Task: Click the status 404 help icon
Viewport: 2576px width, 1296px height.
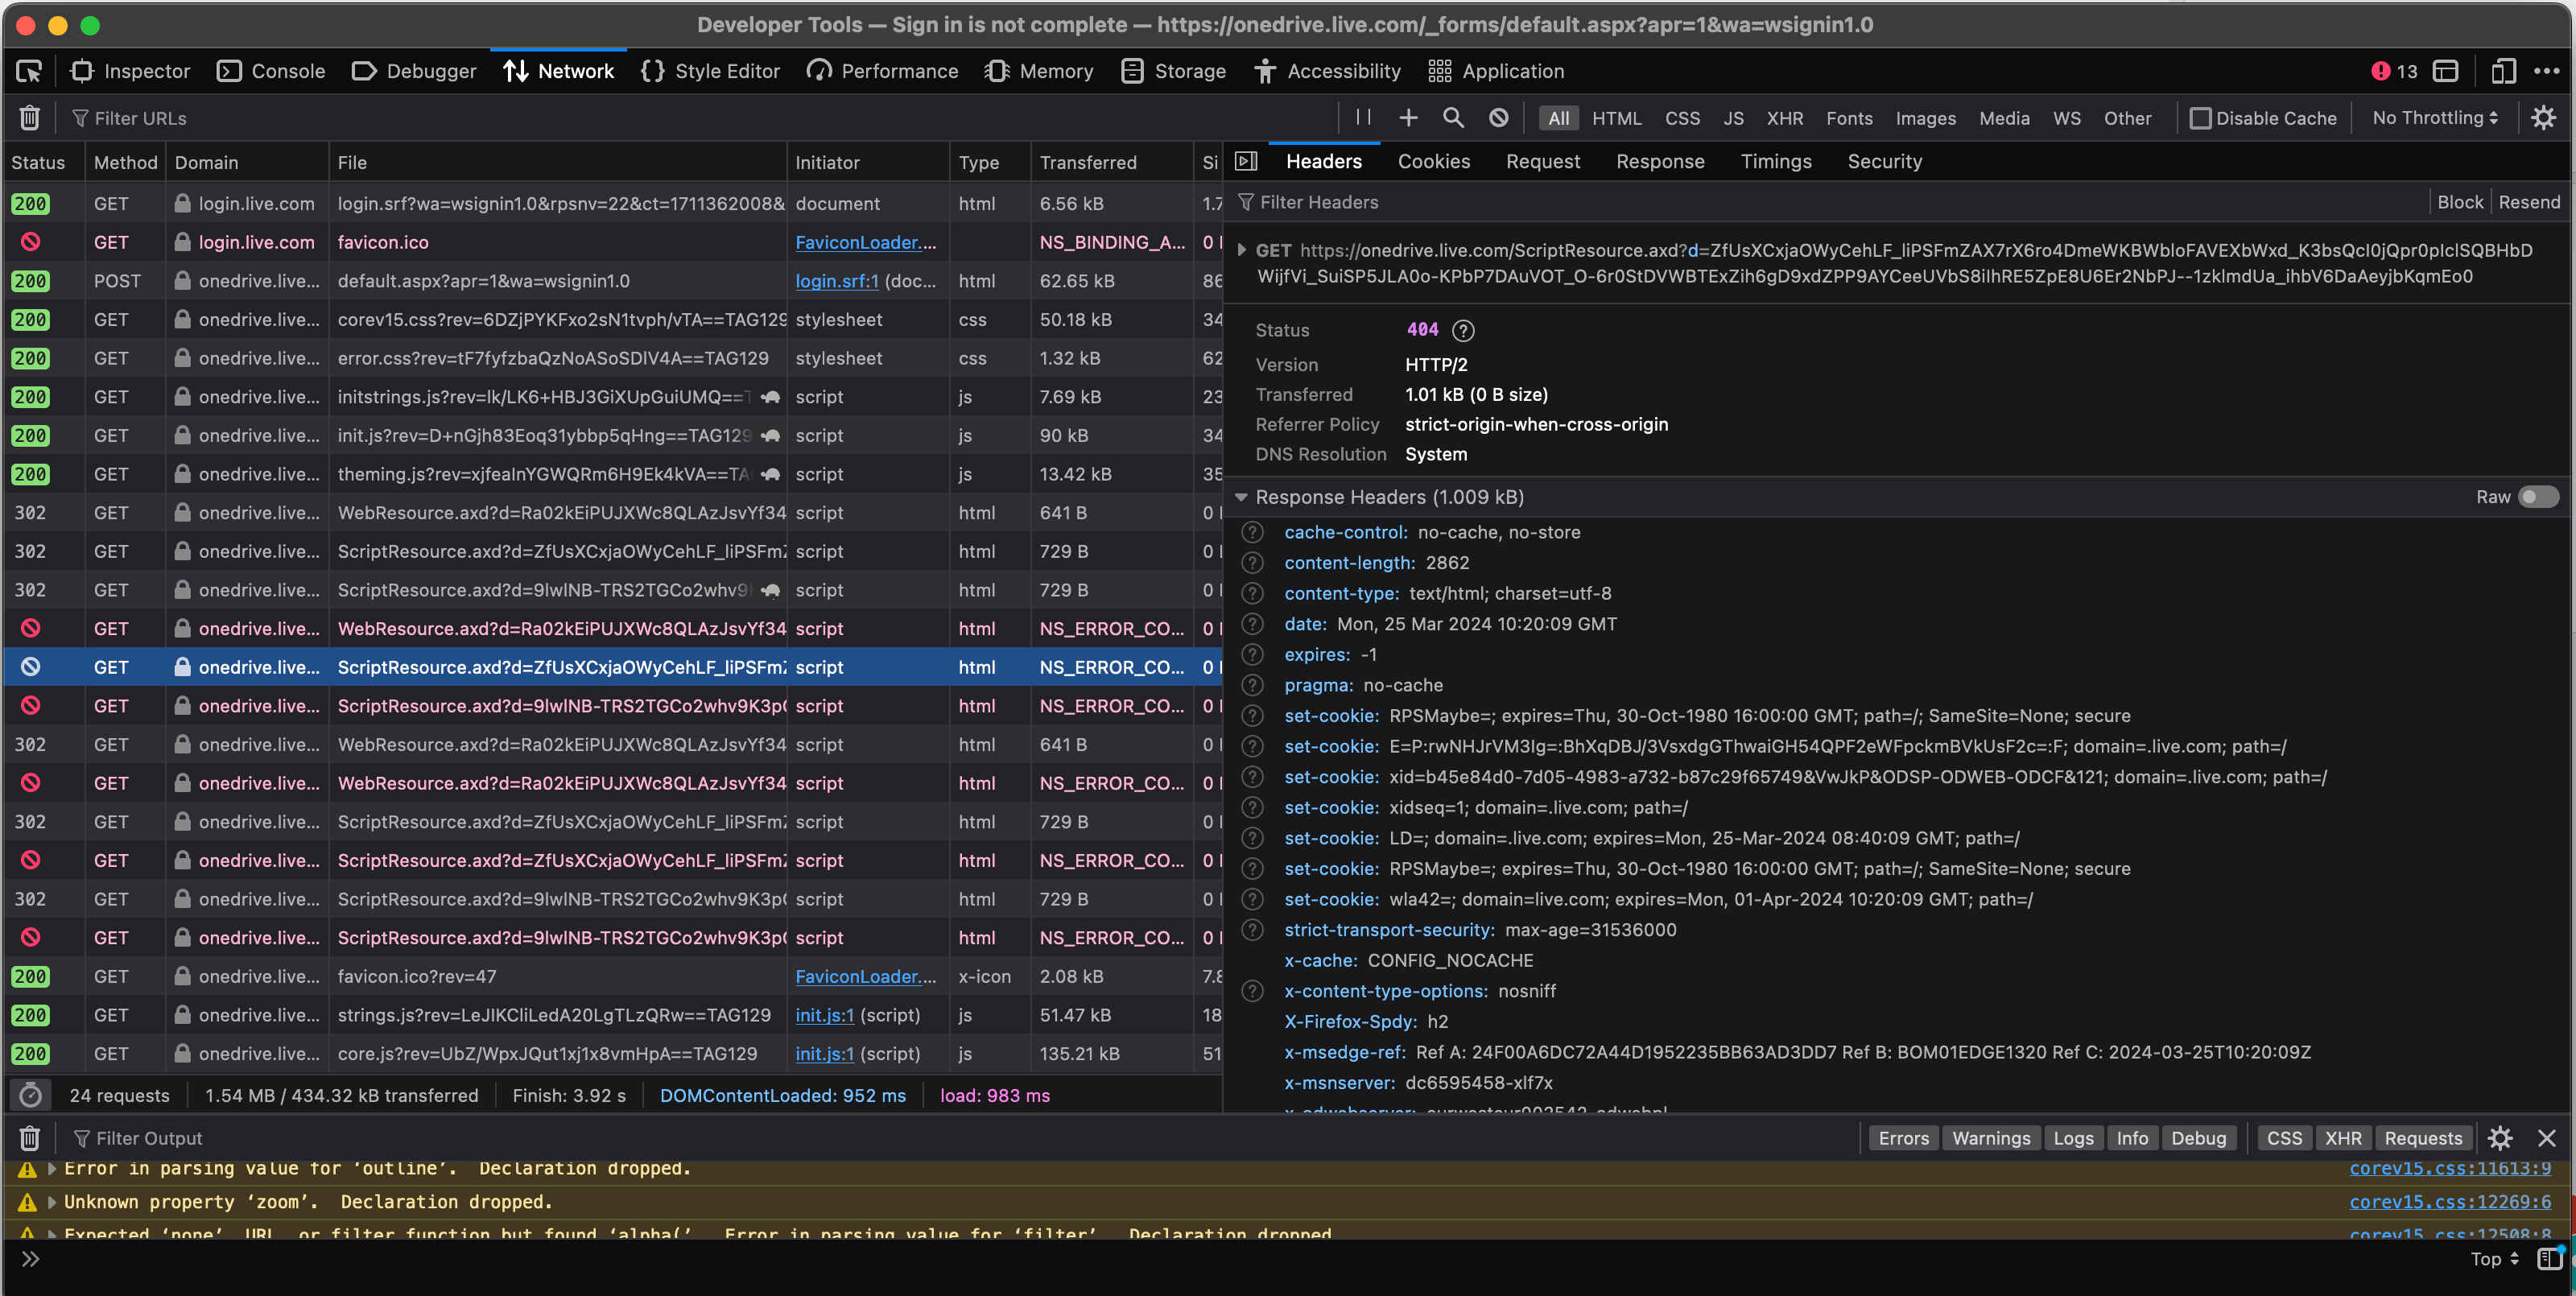Action: (1462, 330)
